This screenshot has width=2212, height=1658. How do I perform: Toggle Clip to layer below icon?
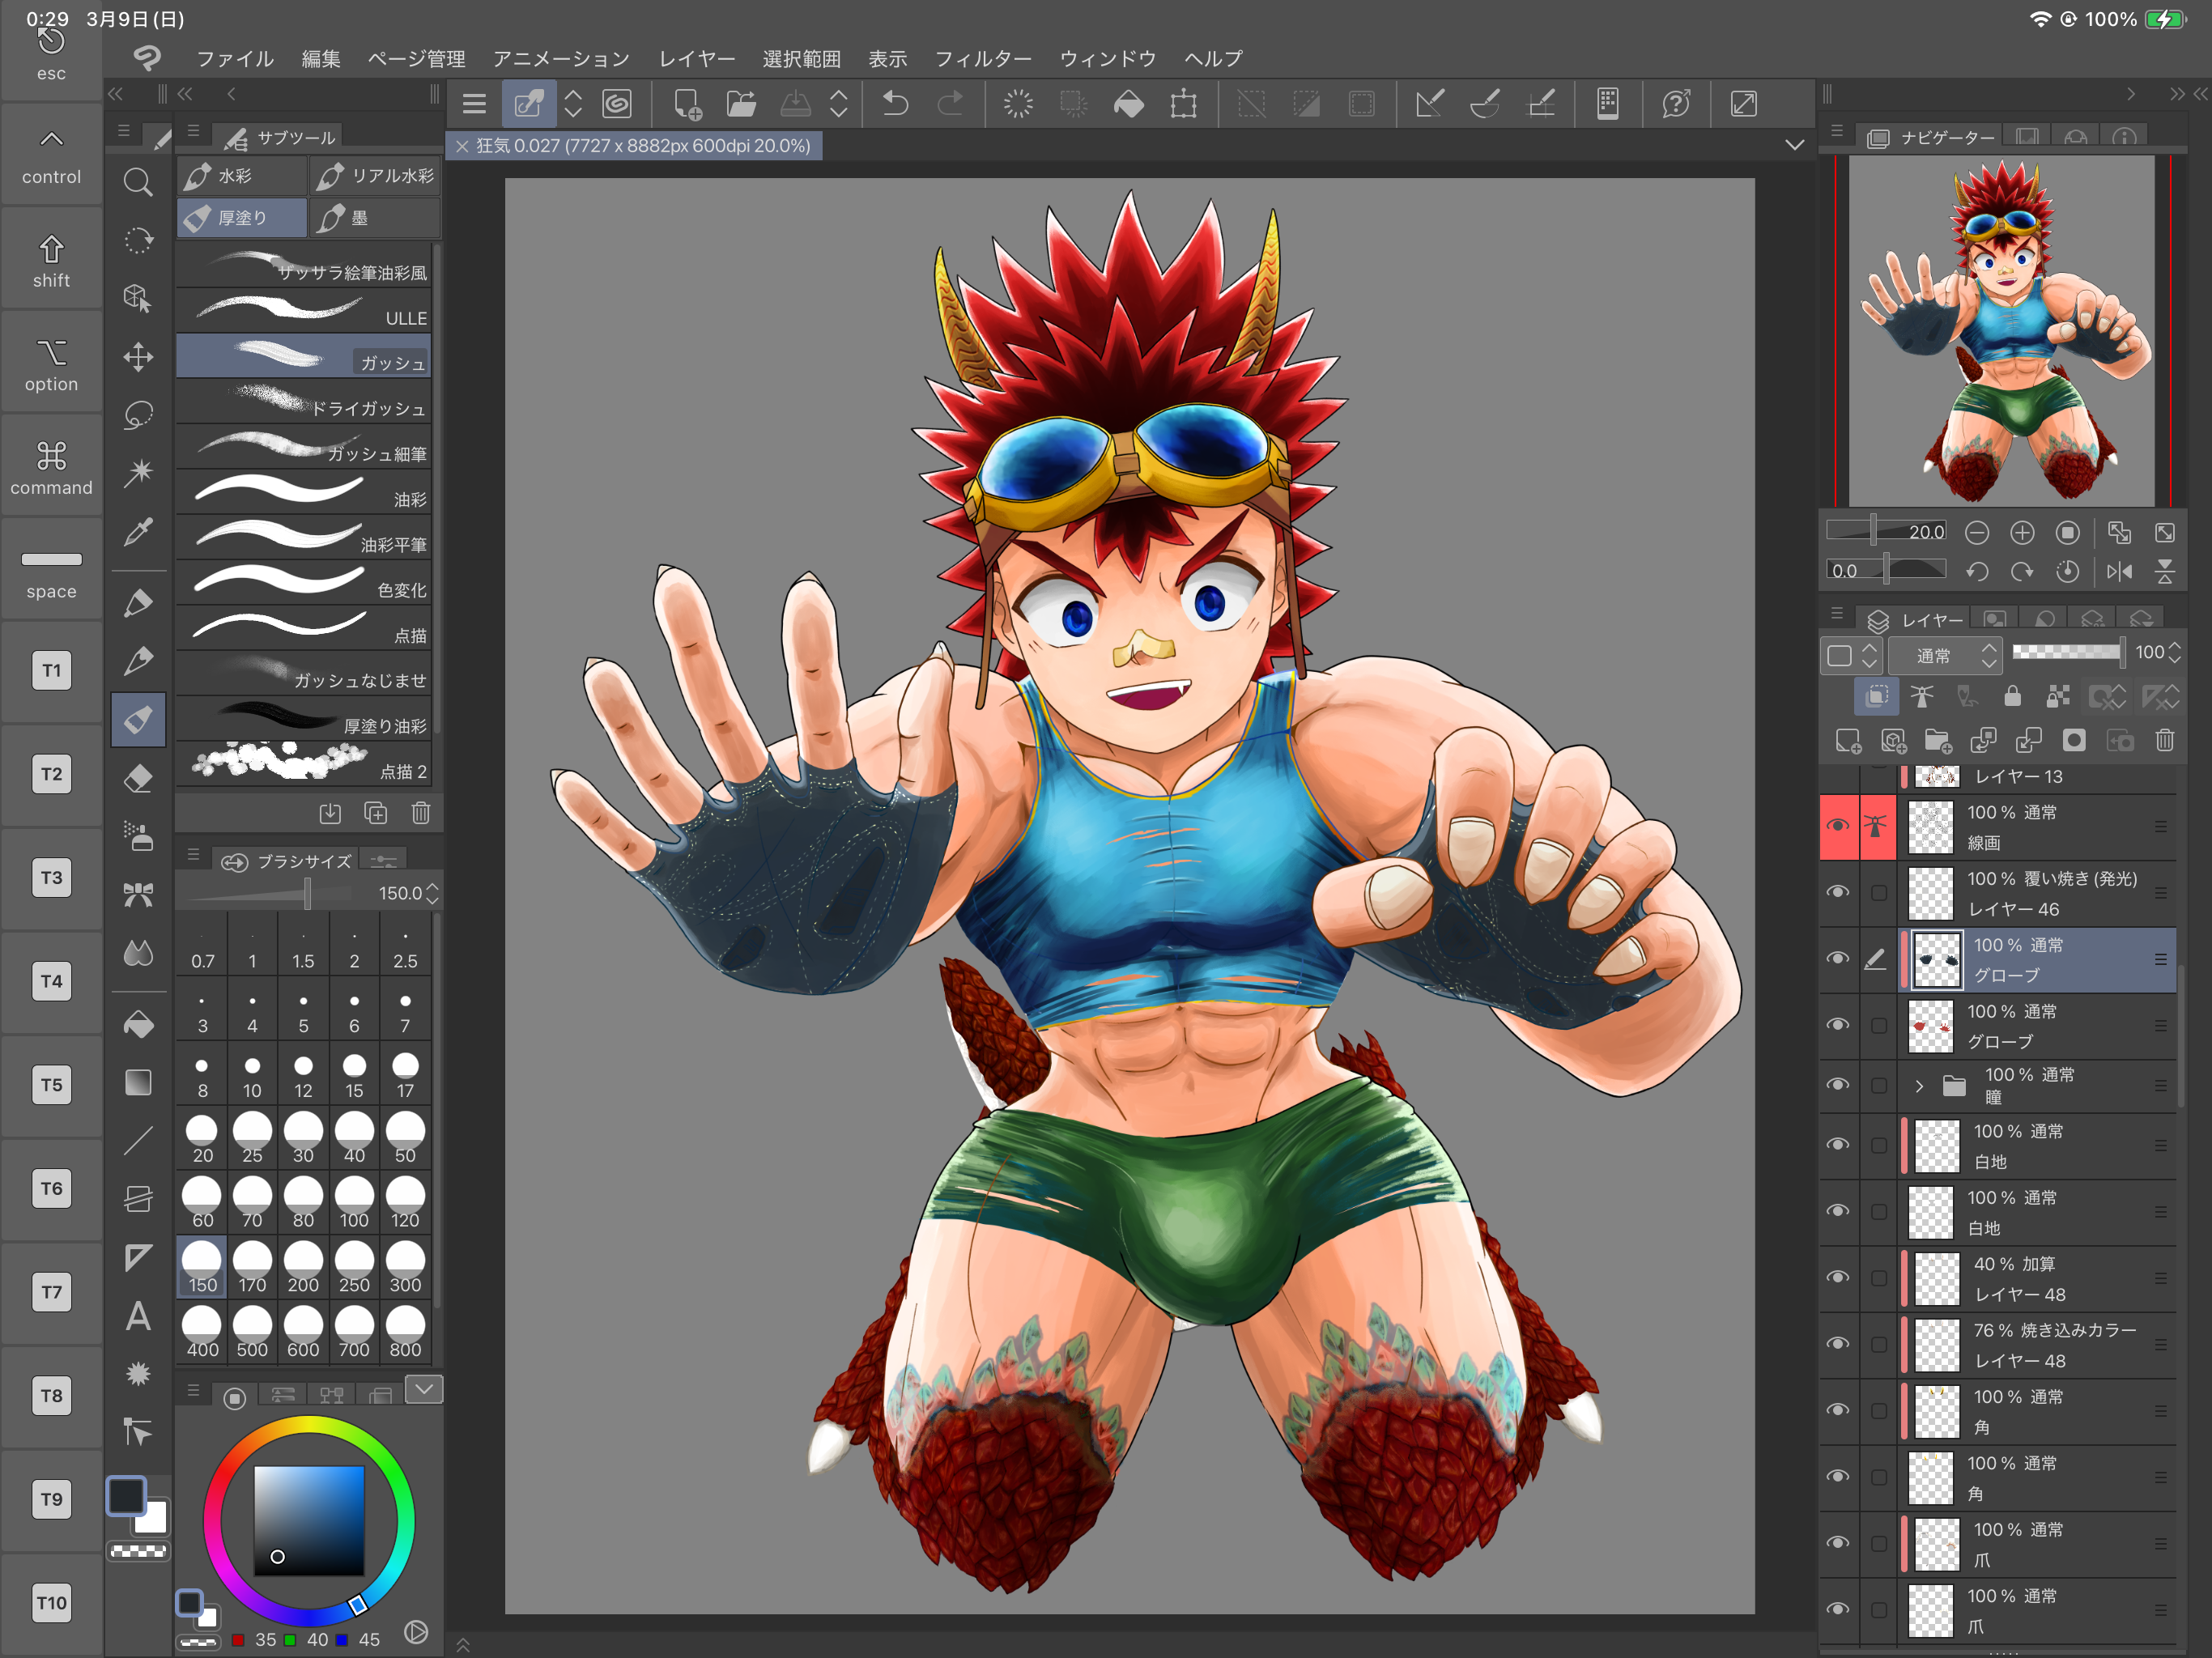point(1876,696)
